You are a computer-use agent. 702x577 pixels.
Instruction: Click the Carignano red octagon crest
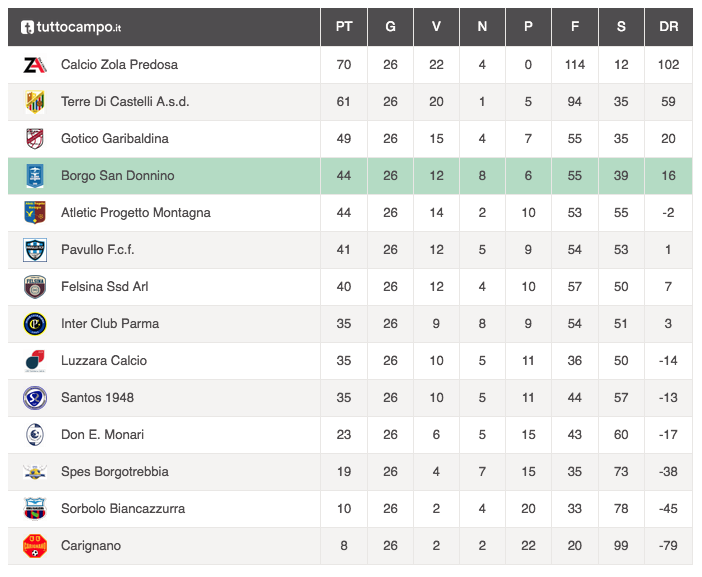[34, 546]
